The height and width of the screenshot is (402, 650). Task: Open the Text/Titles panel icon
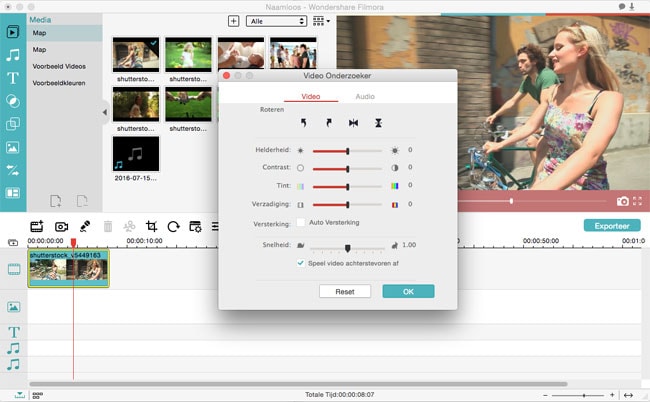[x=12, y=78]
